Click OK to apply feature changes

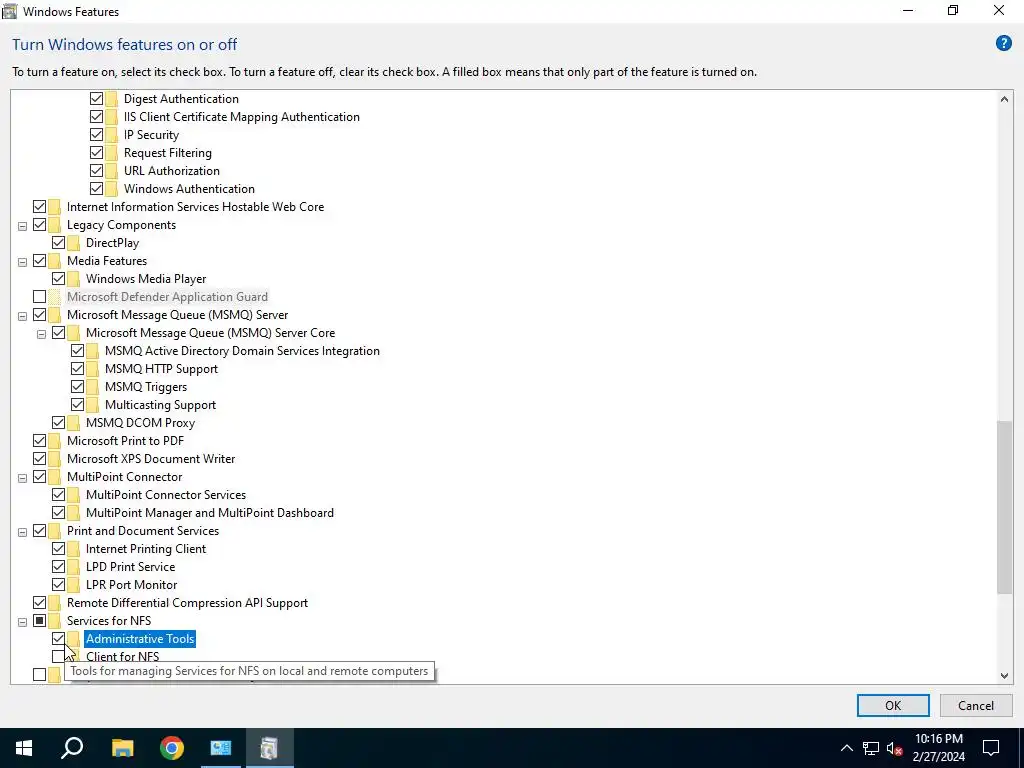coord(893,705)
